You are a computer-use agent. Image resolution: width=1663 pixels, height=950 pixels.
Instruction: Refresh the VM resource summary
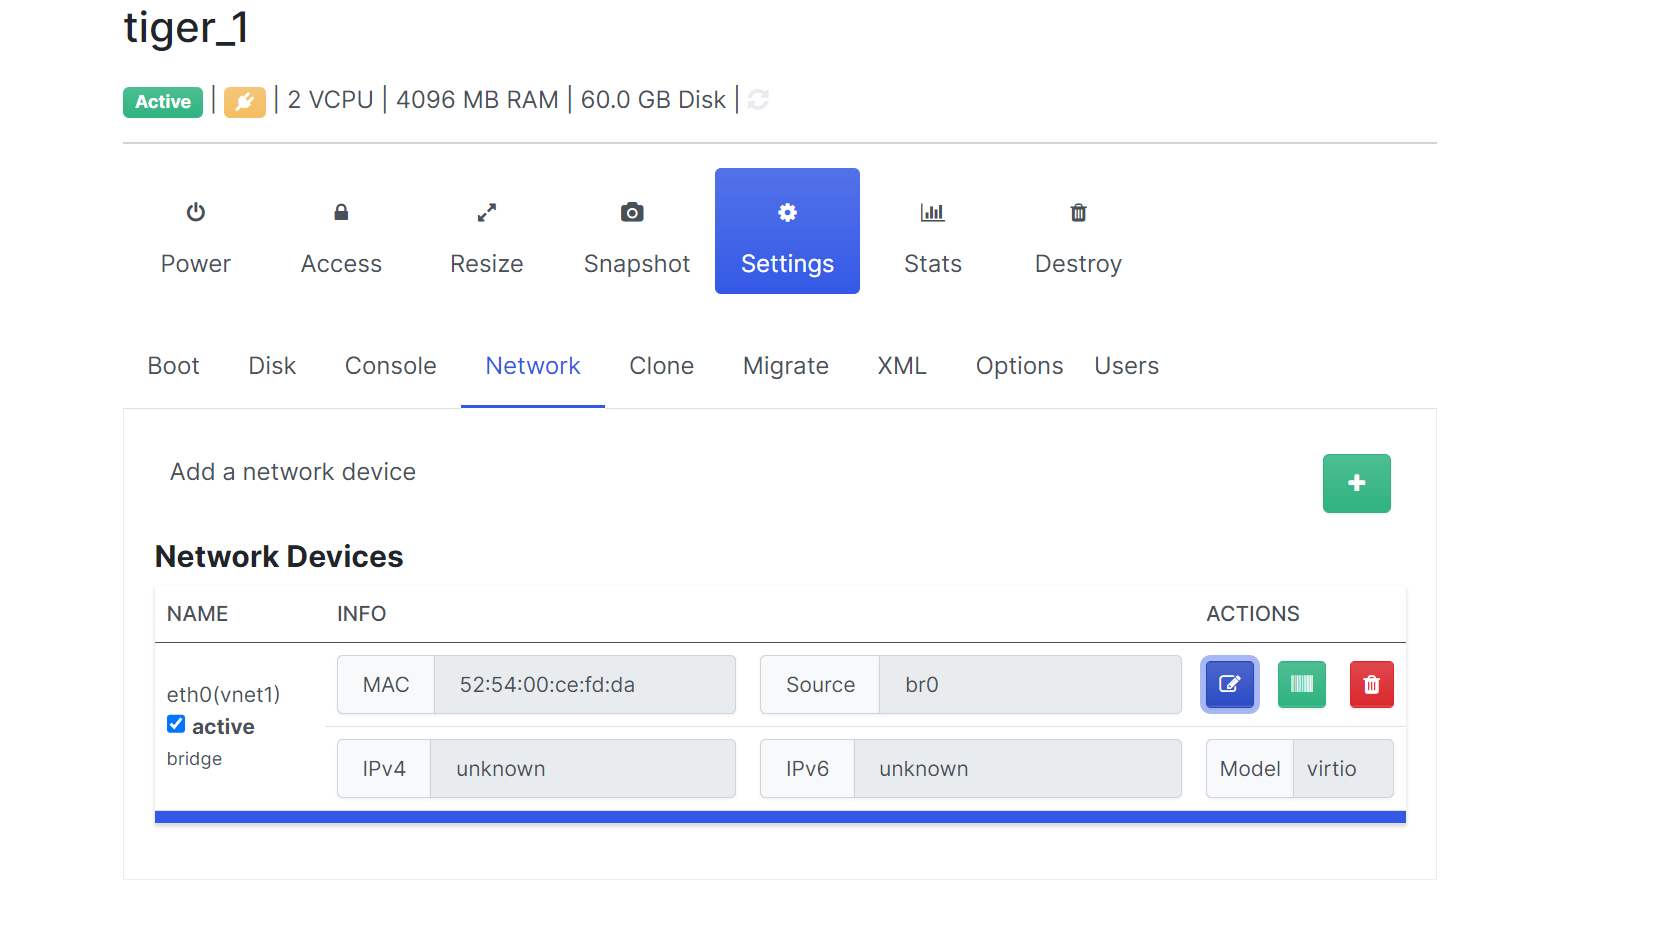click(x=757, y=100)
